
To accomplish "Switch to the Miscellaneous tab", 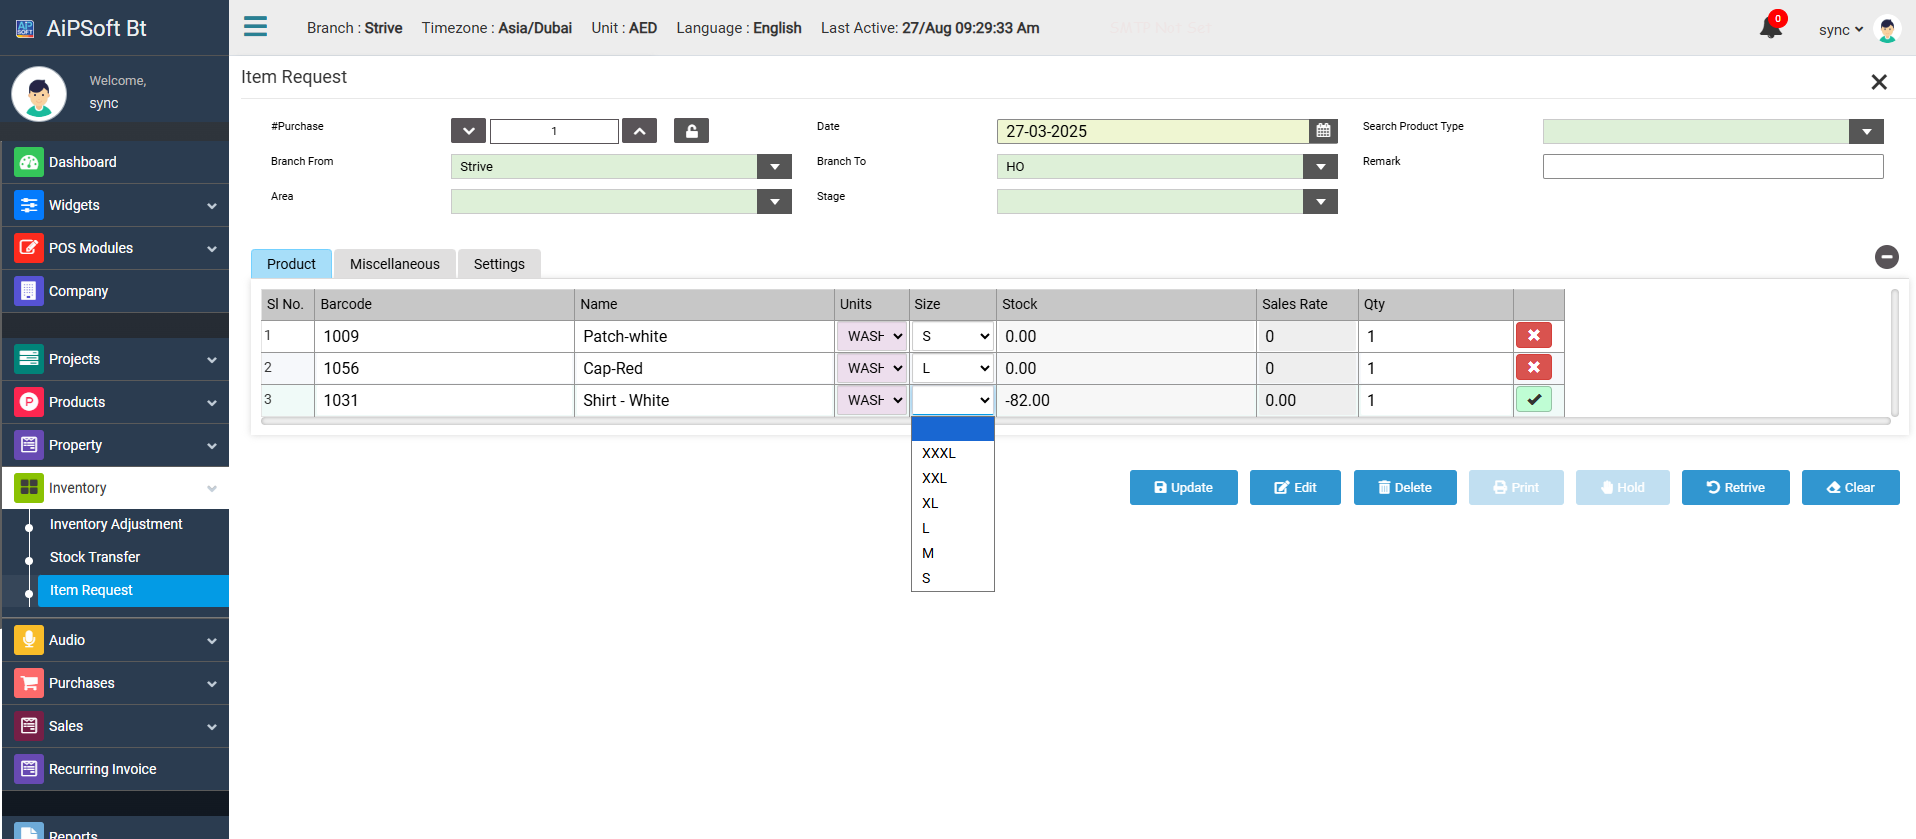I will tap(394, 264).
